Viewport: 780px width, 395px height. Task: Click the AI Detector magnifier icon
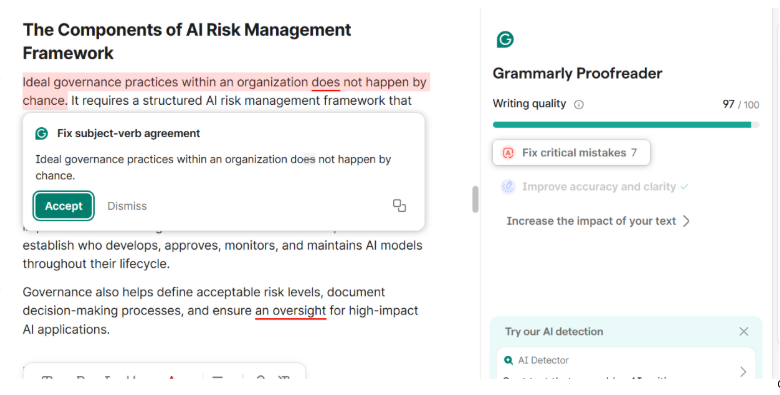click(508, 360)
